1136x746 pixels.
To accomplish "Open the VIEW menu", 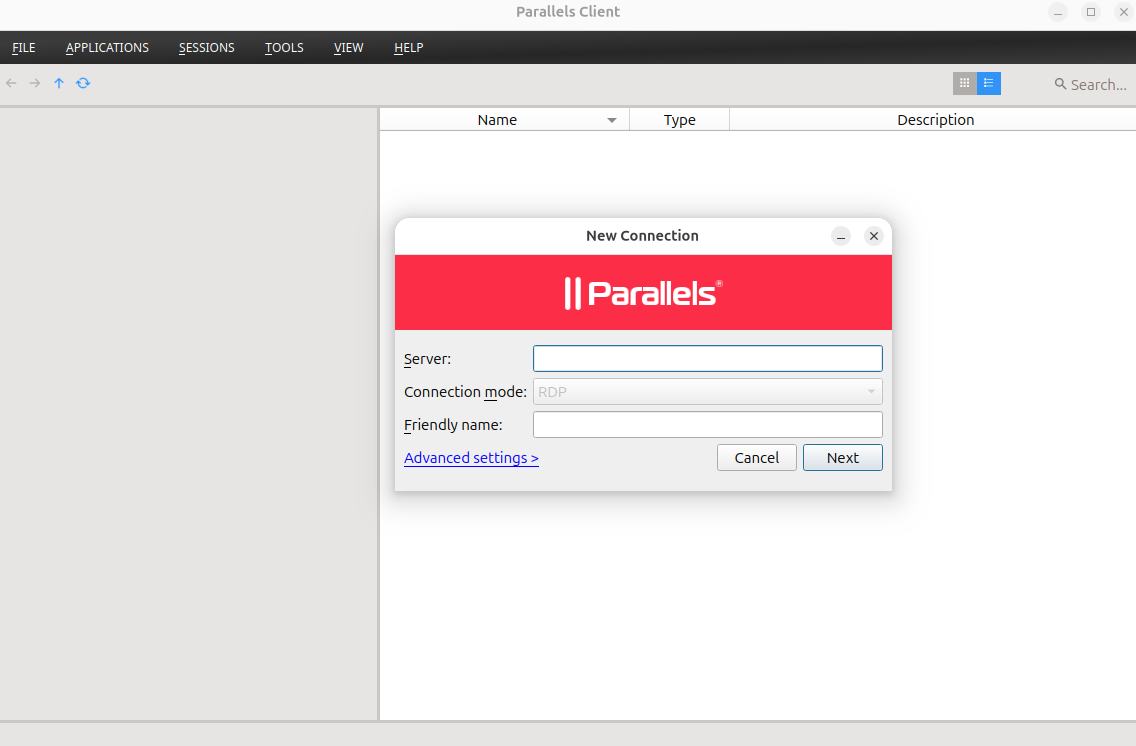I will tap(348, 48).
